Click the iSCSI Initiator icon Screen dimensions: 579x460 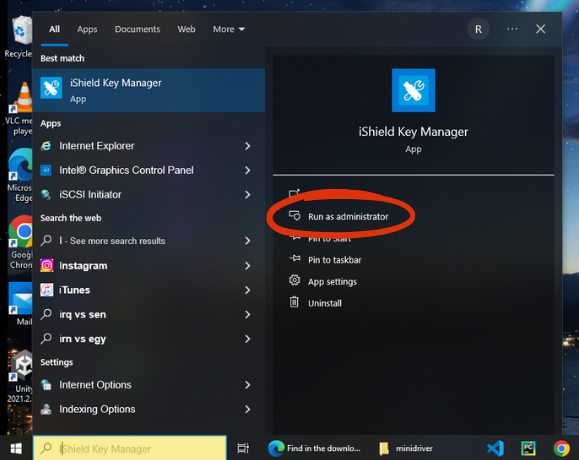(x=46, y=195)
